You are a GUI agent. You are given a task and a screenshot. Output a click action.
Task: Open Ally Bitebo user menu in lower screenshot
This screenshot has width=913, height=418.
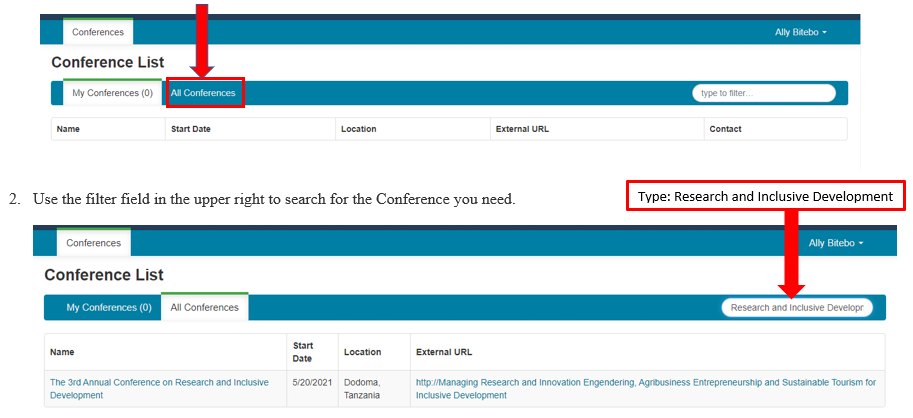click(834, 243)
